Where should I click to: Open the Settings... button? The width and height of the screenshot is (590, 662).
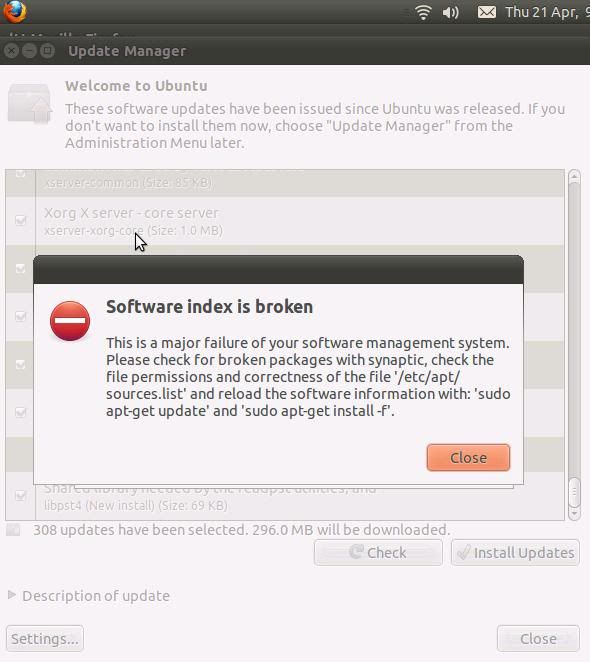coord(45,638)
